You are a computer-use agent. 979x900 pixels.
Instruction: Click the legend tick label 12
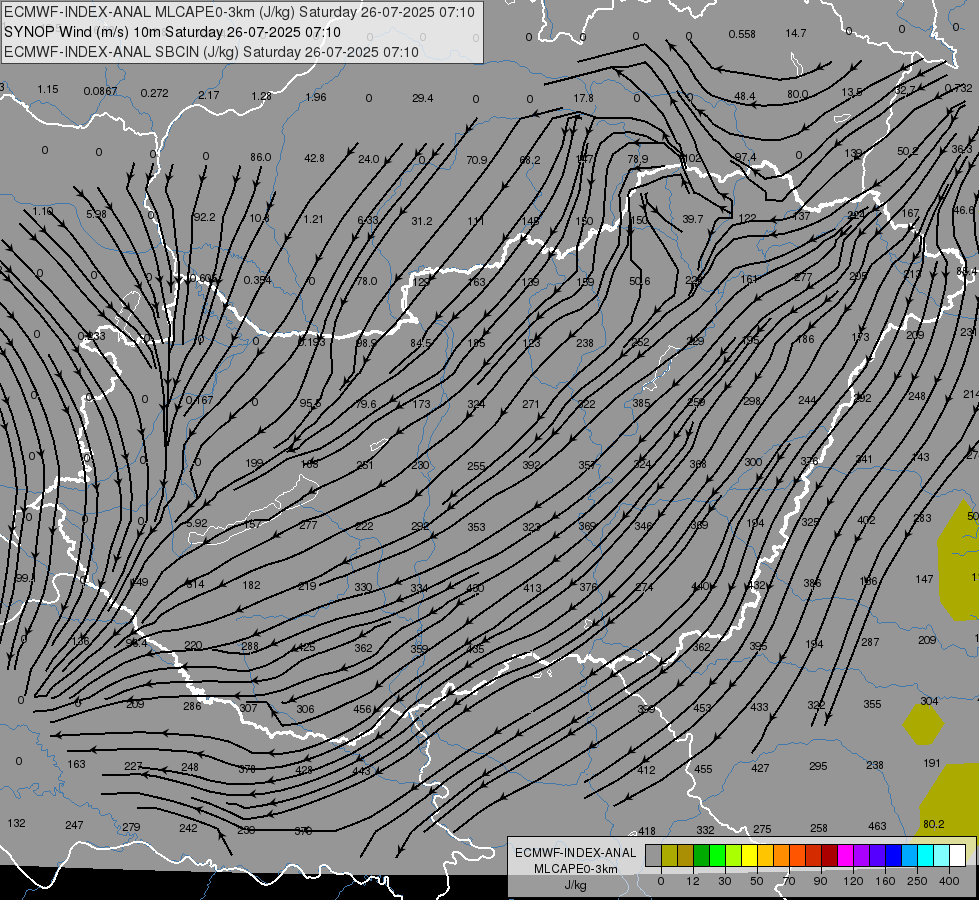[x=692, y=881]
